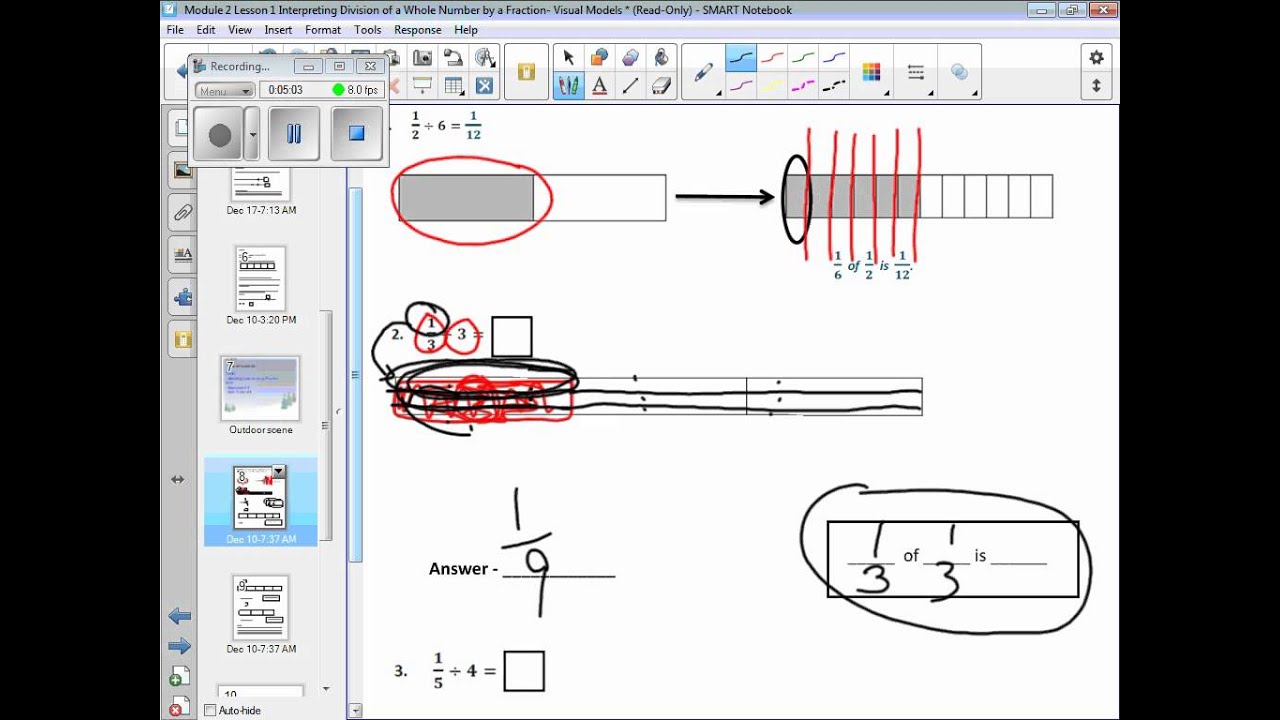Open the measurement tools icon
This screenshot has height=720, width=1280.
tap(485, 58)
